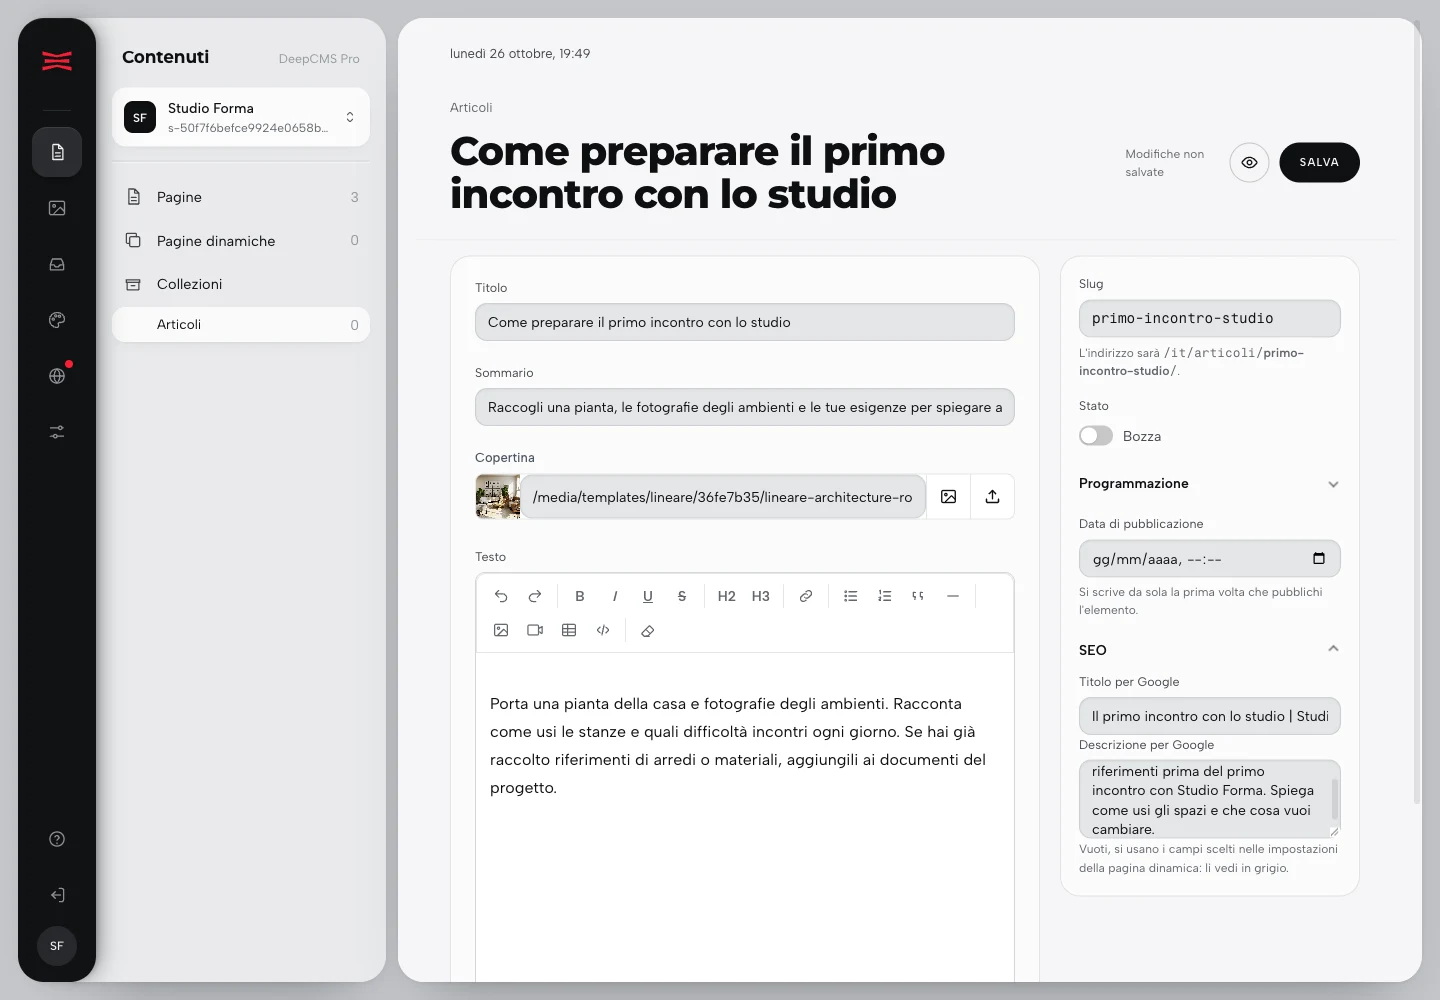Image resolution: width=1440 pixels, height=1000 pixels.
Task: Insert code block with the code icon
Action: pos(603,630)
